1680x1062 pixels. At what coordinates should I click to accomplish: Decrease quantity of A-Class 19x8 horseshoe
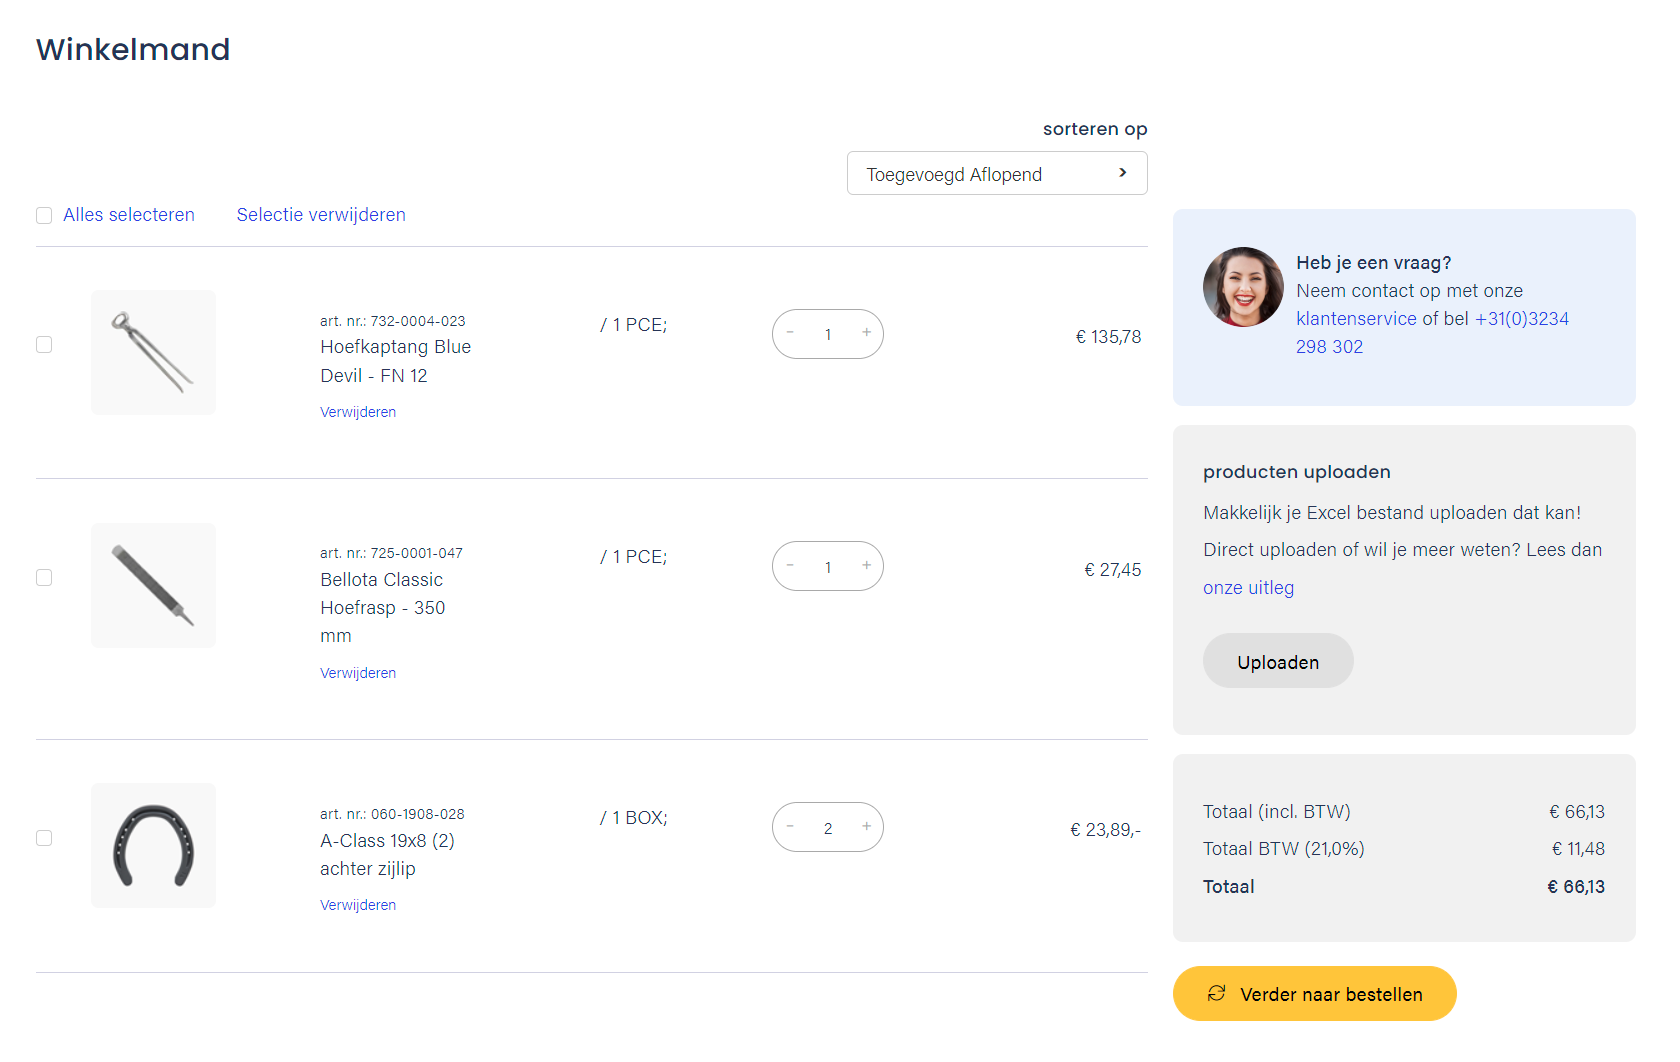coord(790,827)
